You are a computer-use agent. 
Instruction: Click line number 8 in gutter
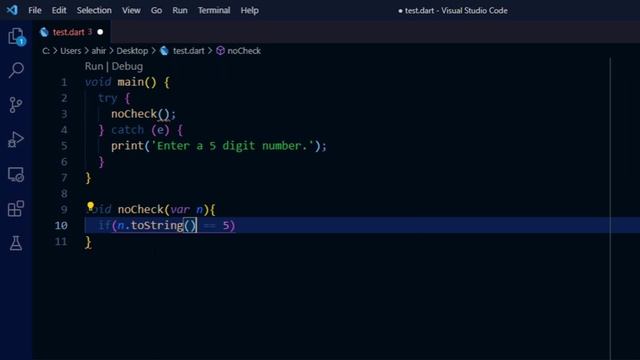[x=64, y=193]
